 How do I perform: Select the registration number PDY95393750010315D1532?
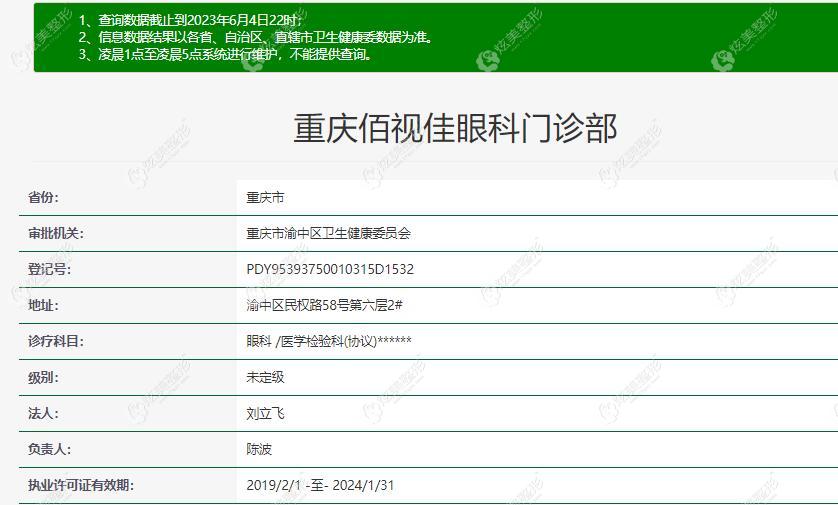click(x=330, y=270)
